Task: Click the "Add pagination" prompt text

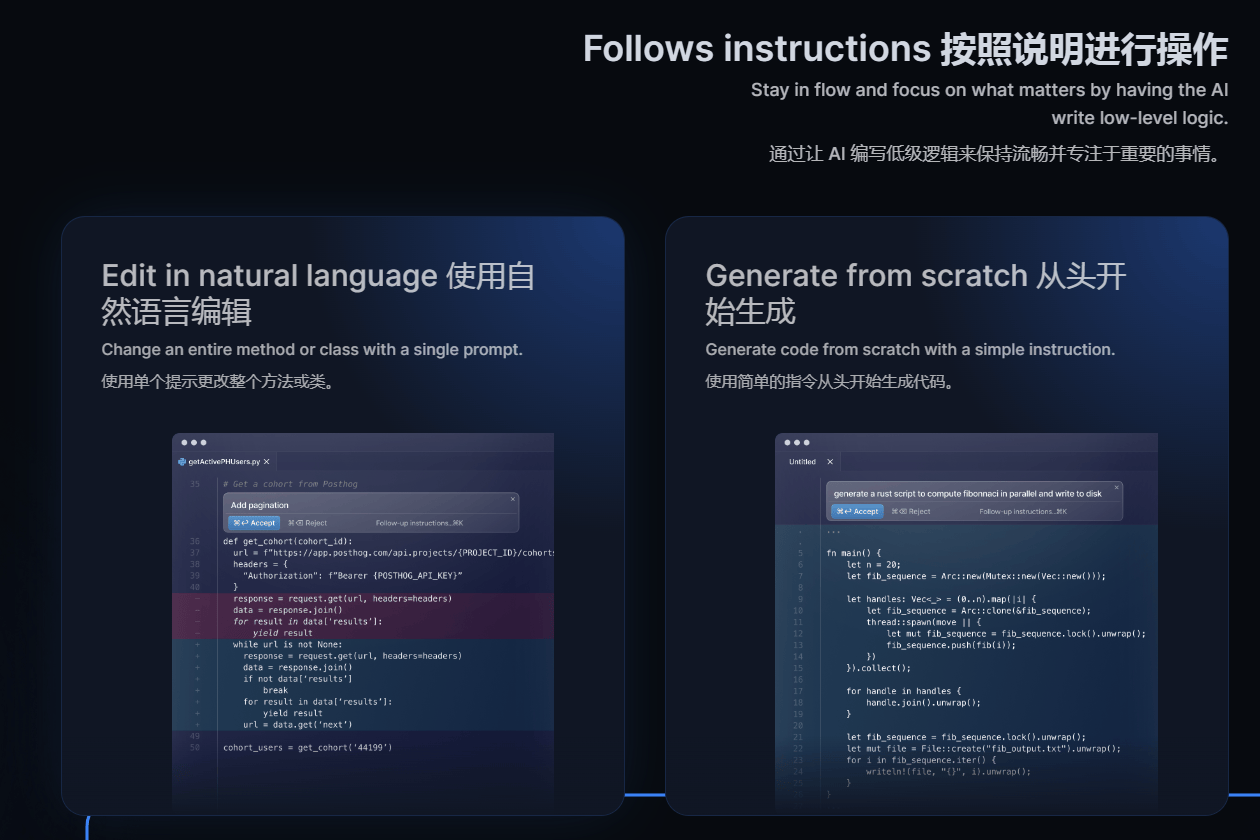Action: click(x=260, y=505)
